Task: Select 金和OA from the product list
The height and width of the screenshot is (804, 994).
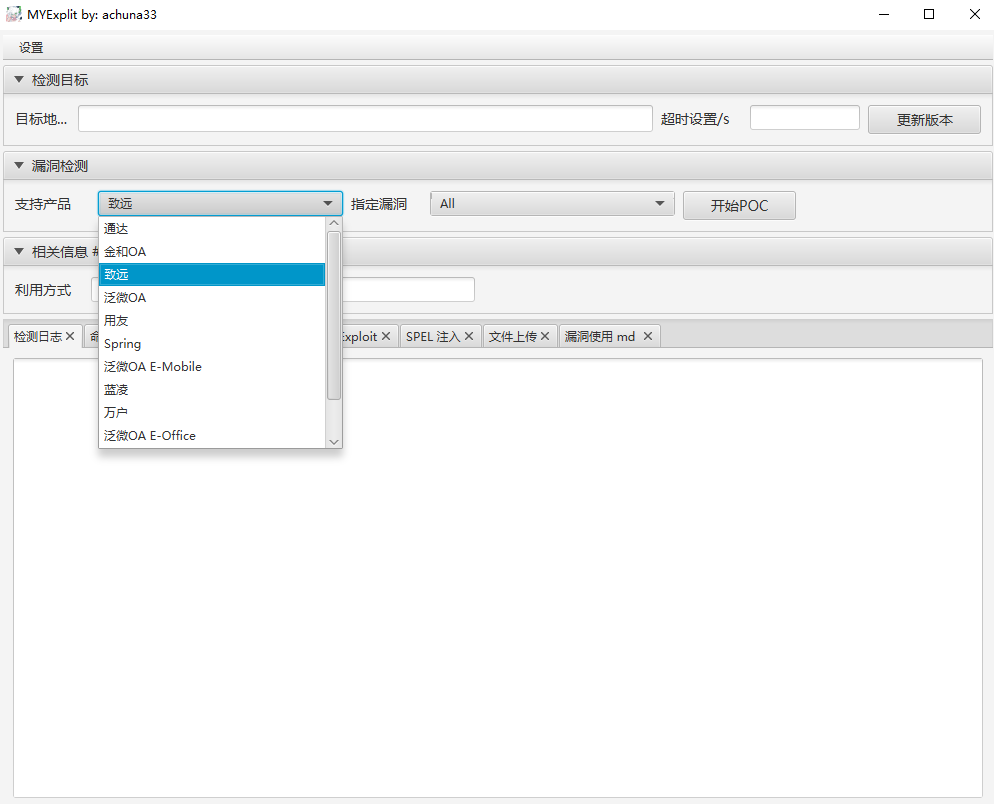Action: (212, 252)
